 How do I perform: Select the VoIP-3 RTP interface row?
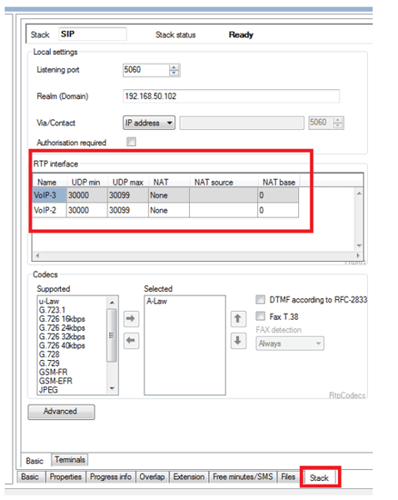165,195
